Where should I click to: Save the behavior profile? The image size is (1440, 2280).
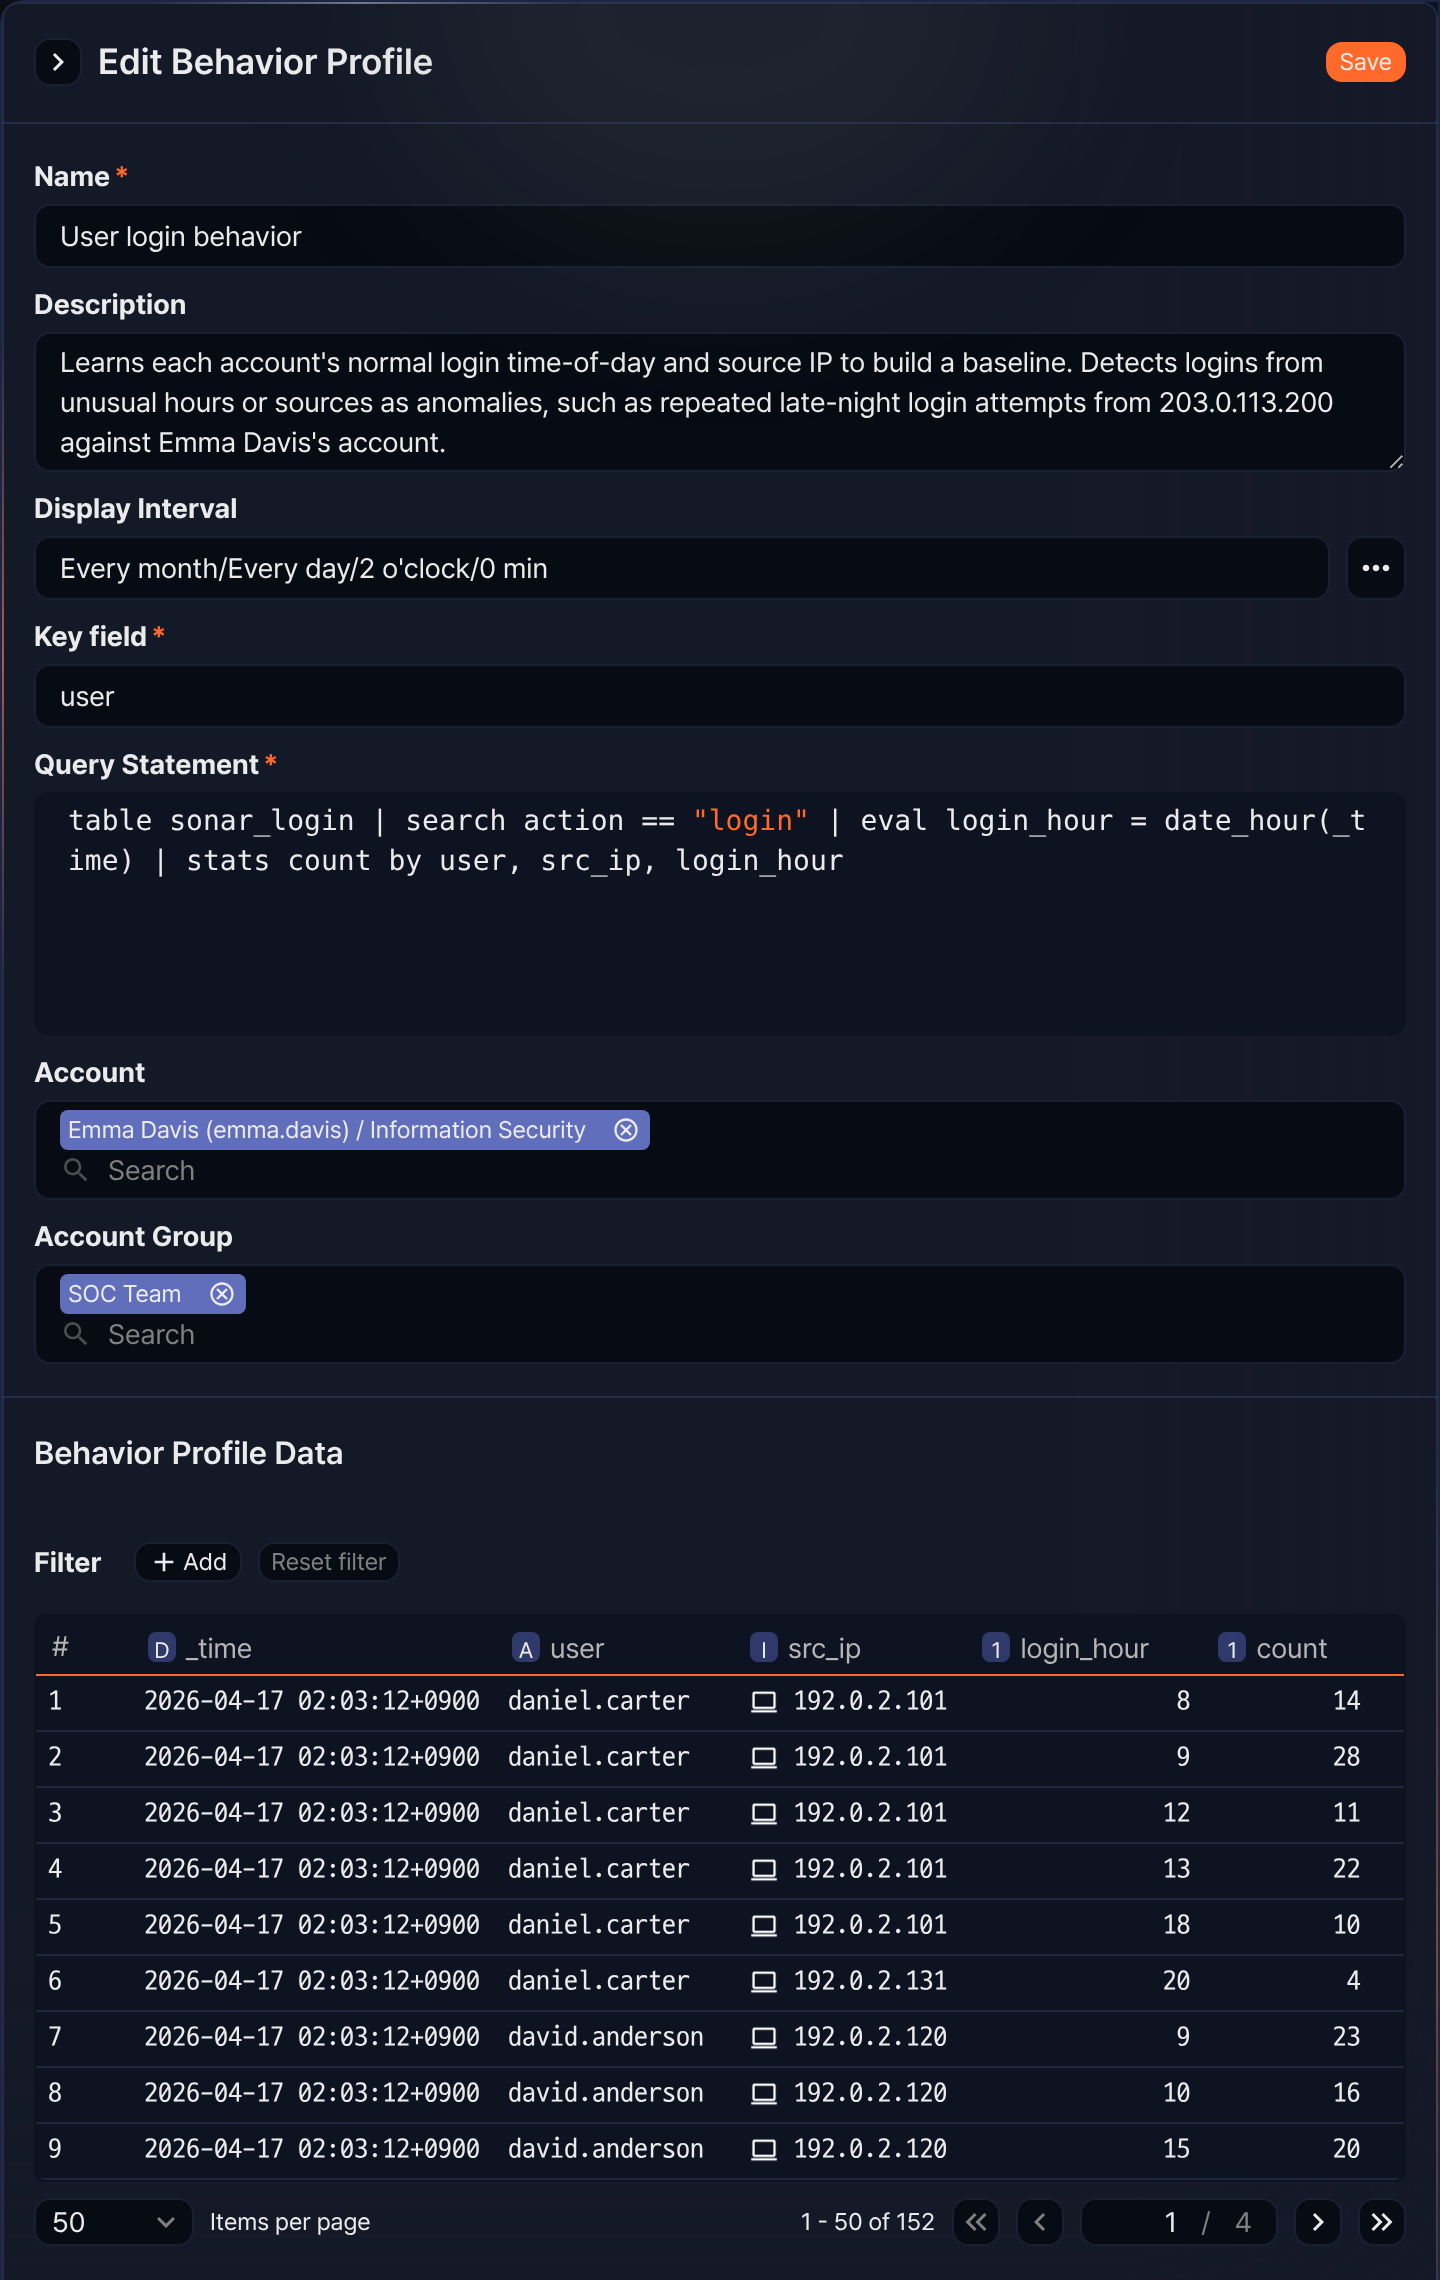[1365, 62]
